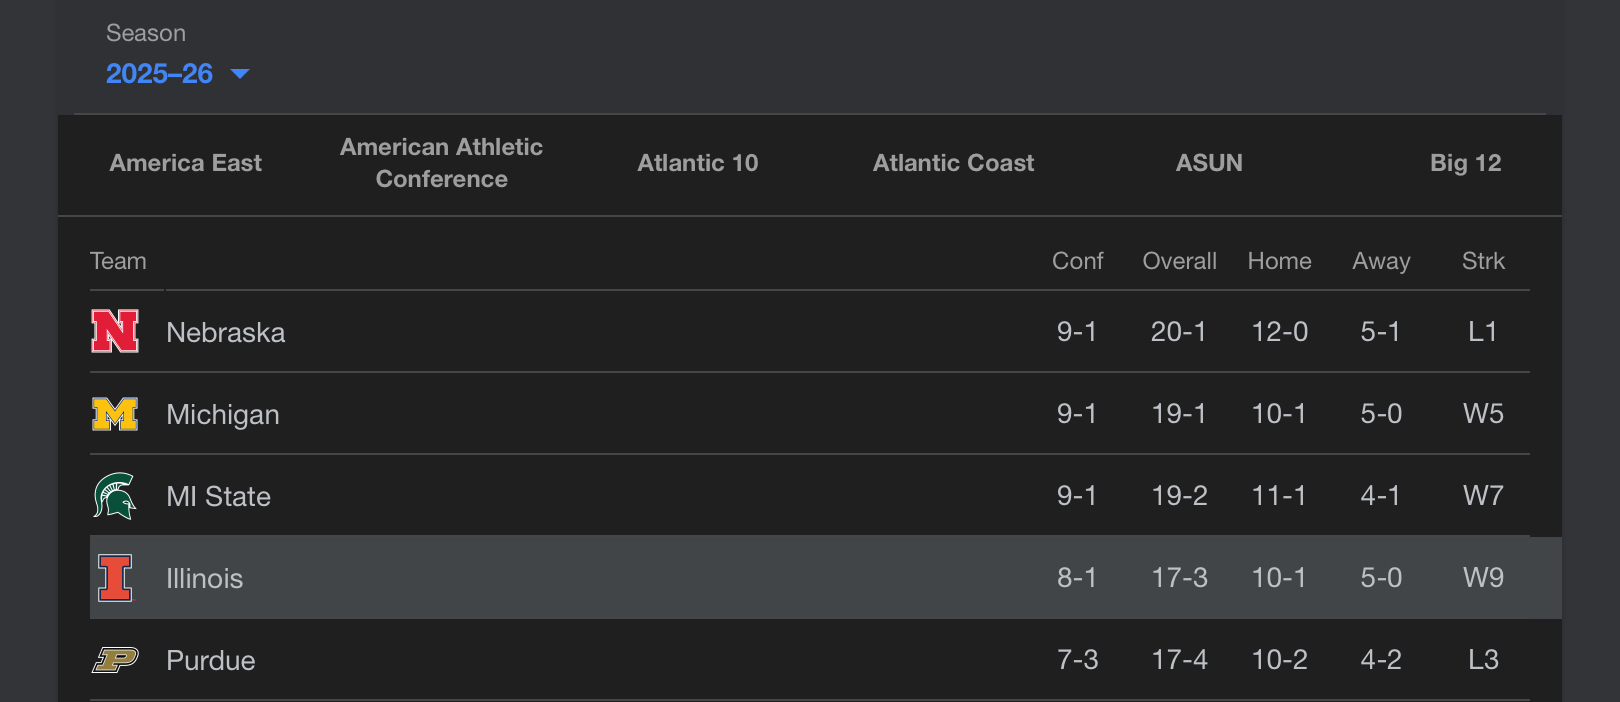This screenshot has width=1620, height=702.
Task: Click the Purdue team name
Action: tap(211, 660)
